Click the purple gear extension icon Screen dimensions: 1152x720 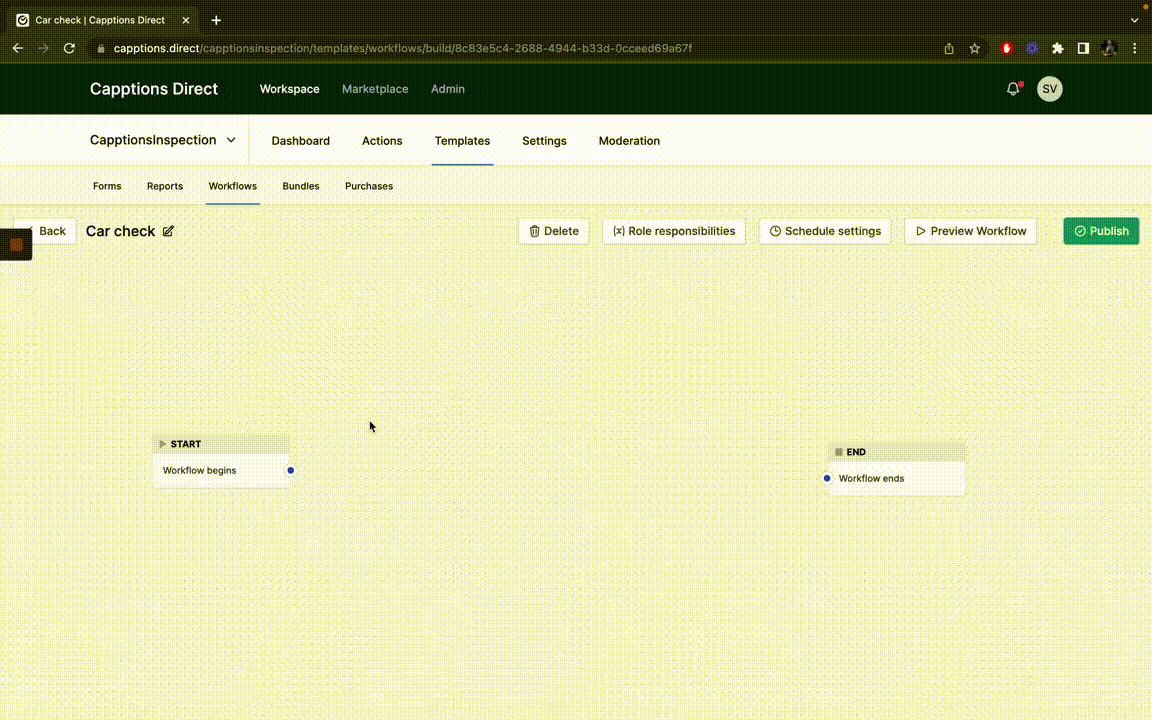click(1032, 48)
